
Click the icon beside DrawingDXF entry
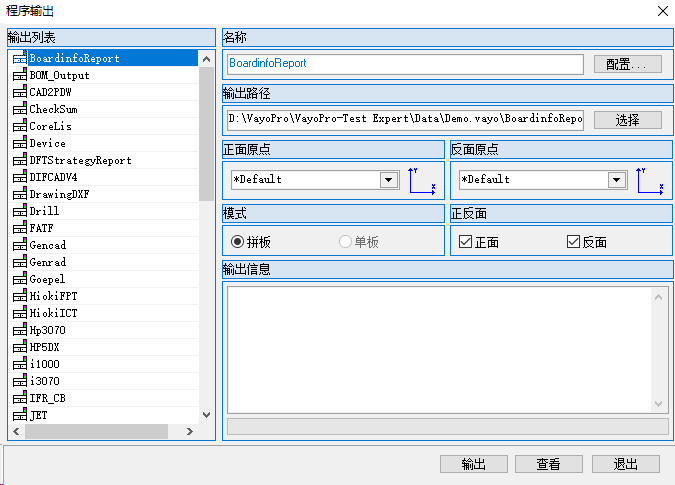pyautogui.click(x=20, y=194)
